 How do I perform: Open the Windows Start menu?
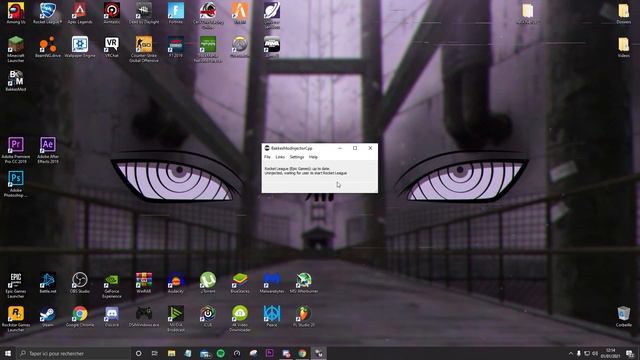point(8,353)
